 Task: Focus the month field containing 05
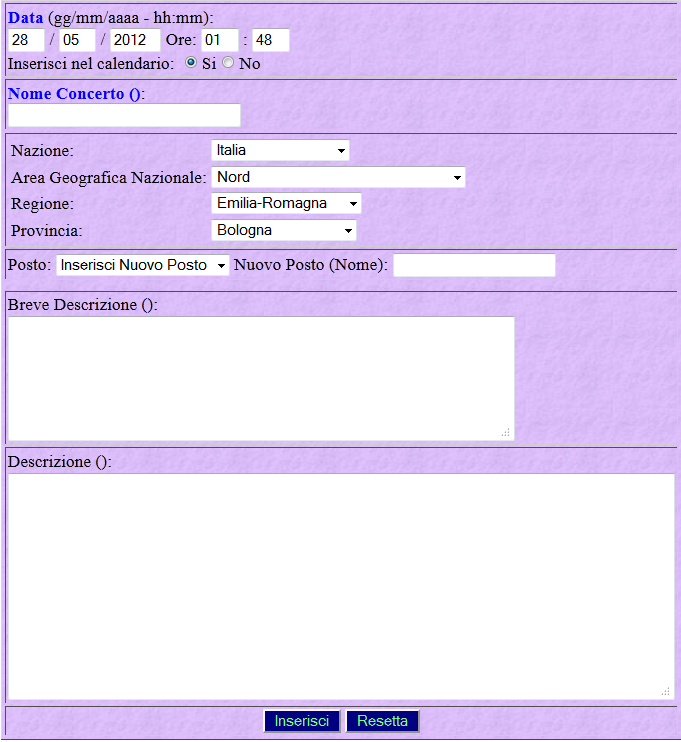click(x=77, y=40)
